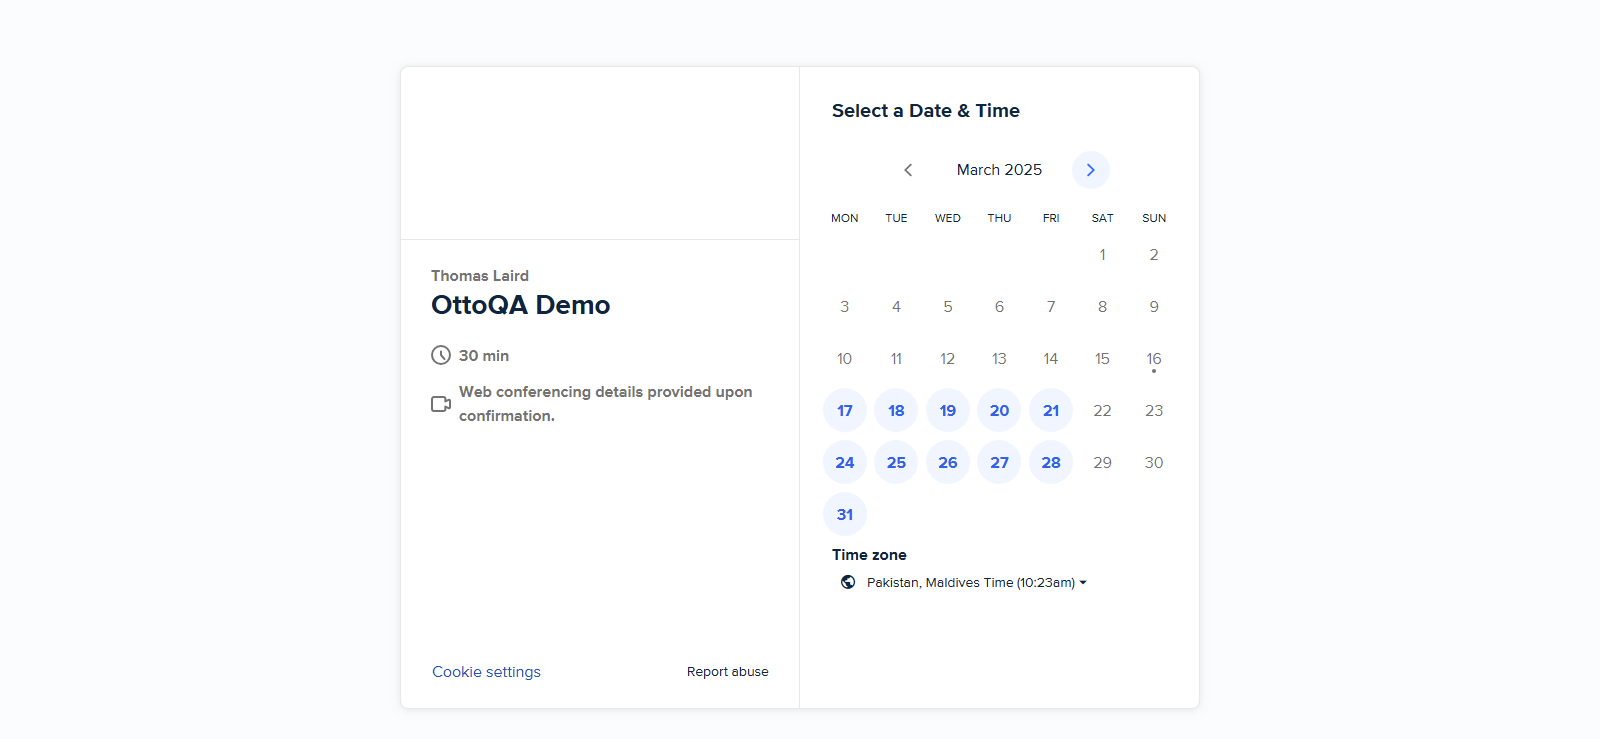The width and height of the screenshot is (1600, 739).
Task: Click unavailable date 29
Action: point(1102,462)
